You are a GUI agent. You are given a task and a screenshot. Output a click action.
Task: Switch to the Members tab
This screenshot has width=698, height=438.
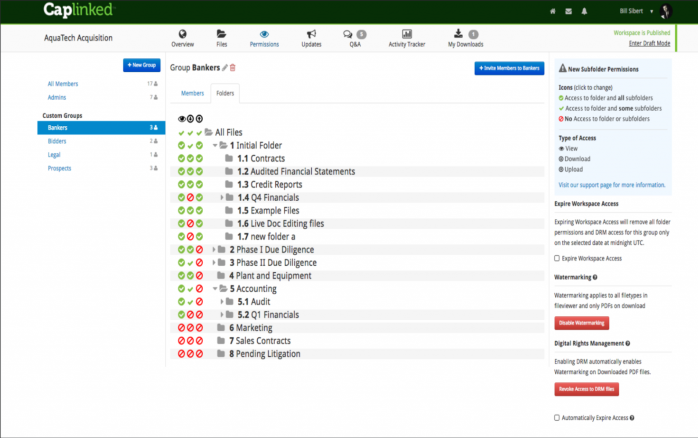192,93
